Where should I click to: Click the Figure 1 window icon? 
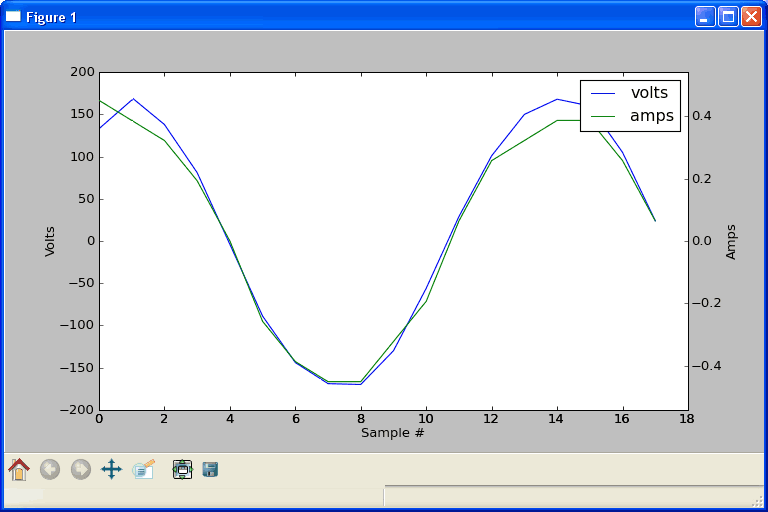tap(13, 17)
